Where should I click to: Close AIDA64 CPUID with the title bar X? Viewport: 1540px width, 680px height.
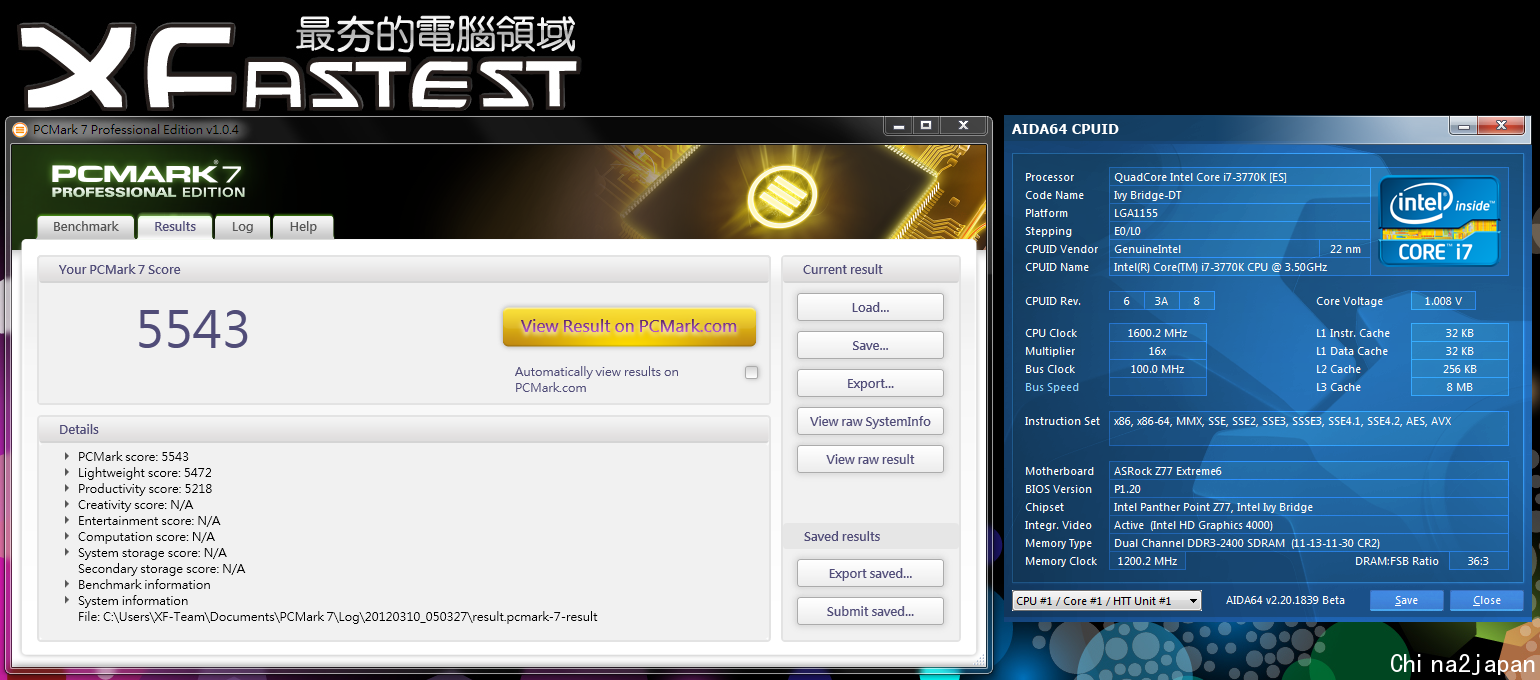pos(1502,126)
